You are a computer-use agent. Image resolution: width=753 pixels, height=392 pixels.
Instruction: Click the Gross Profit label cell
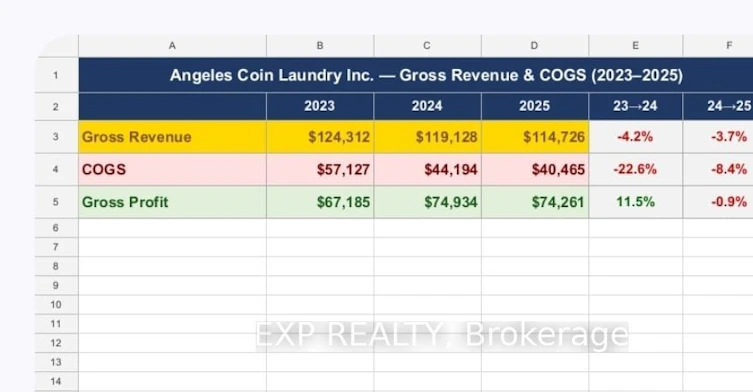[172, 202]
